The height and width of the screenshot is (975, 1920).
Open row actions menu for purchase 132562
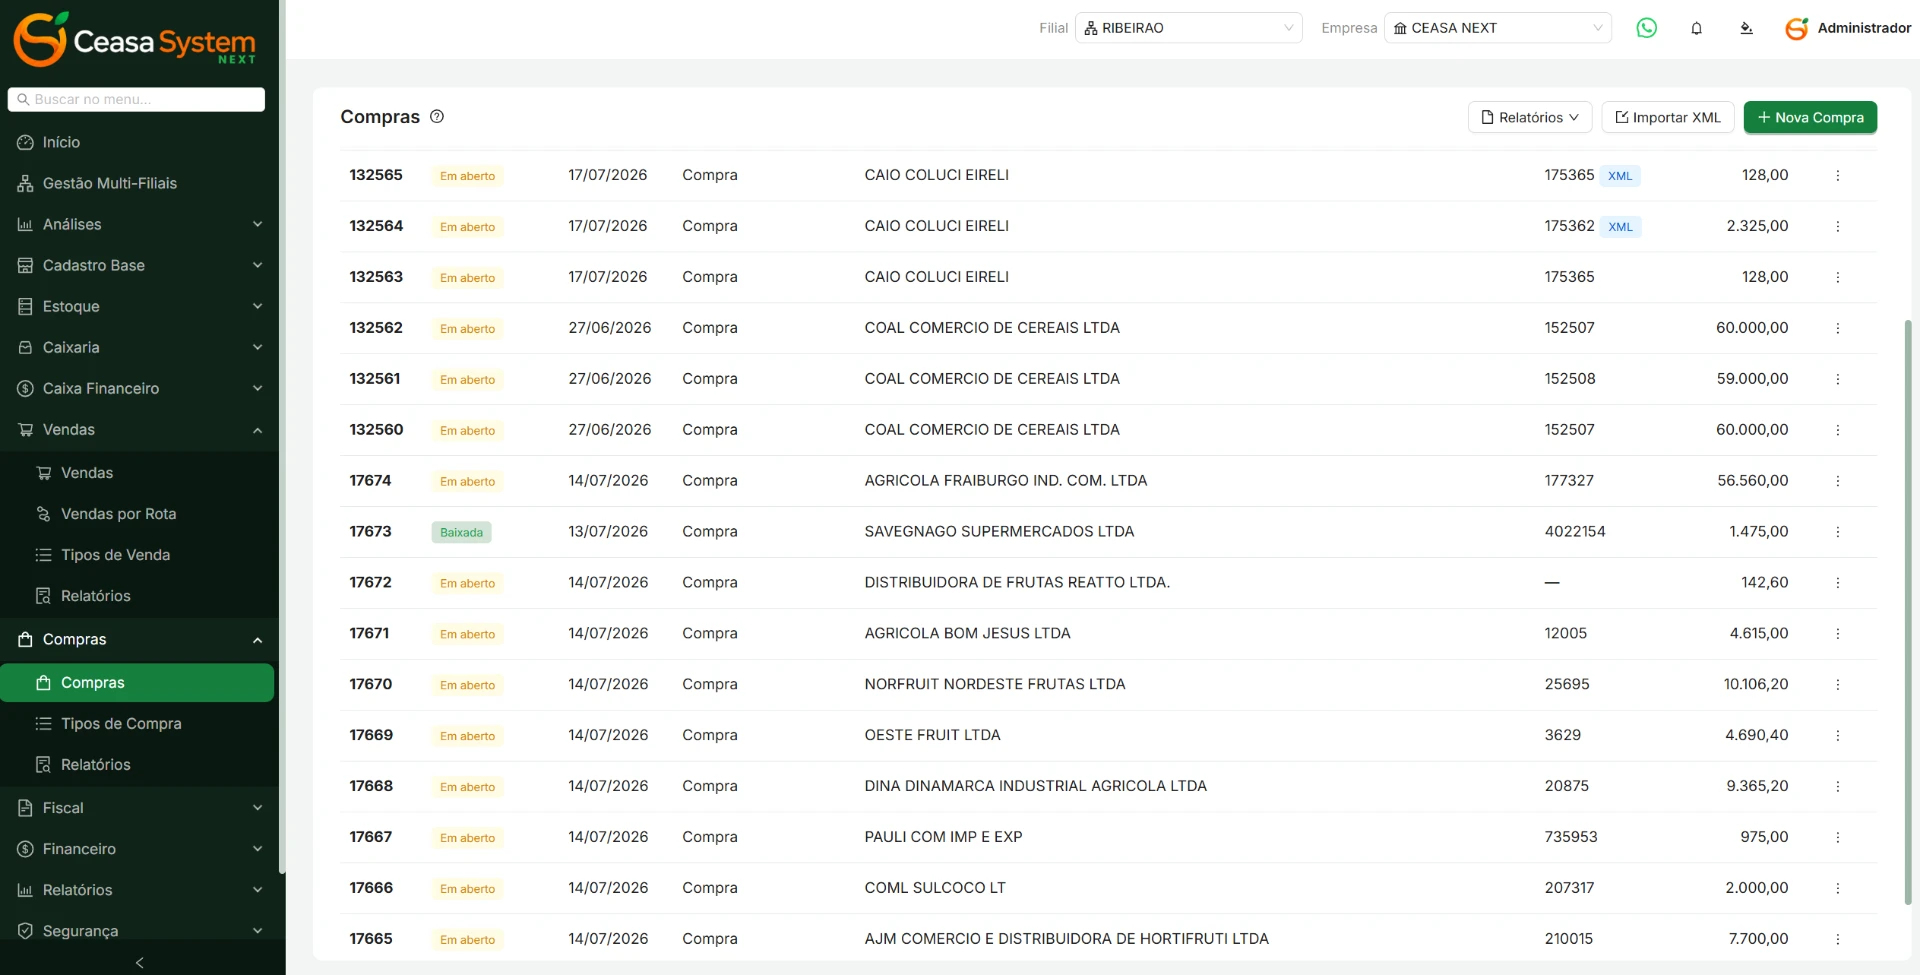[1837, 328]
